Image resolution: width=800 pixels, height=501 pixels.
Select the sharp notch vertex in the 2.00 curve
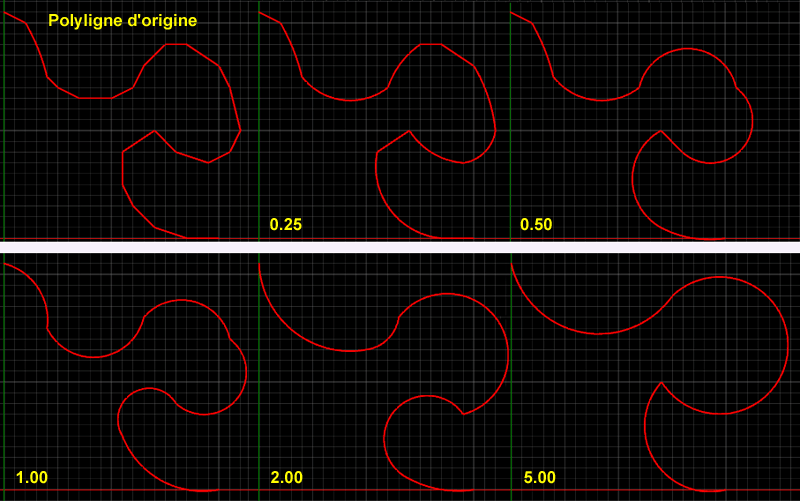click(x=461, y=413)
